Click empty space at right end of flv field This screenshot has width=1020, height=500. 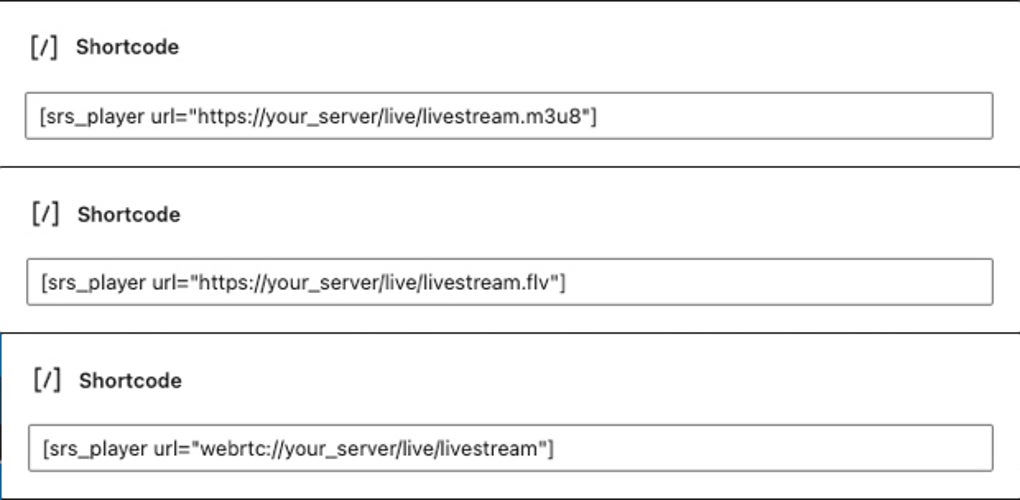(x=850, y=282)
